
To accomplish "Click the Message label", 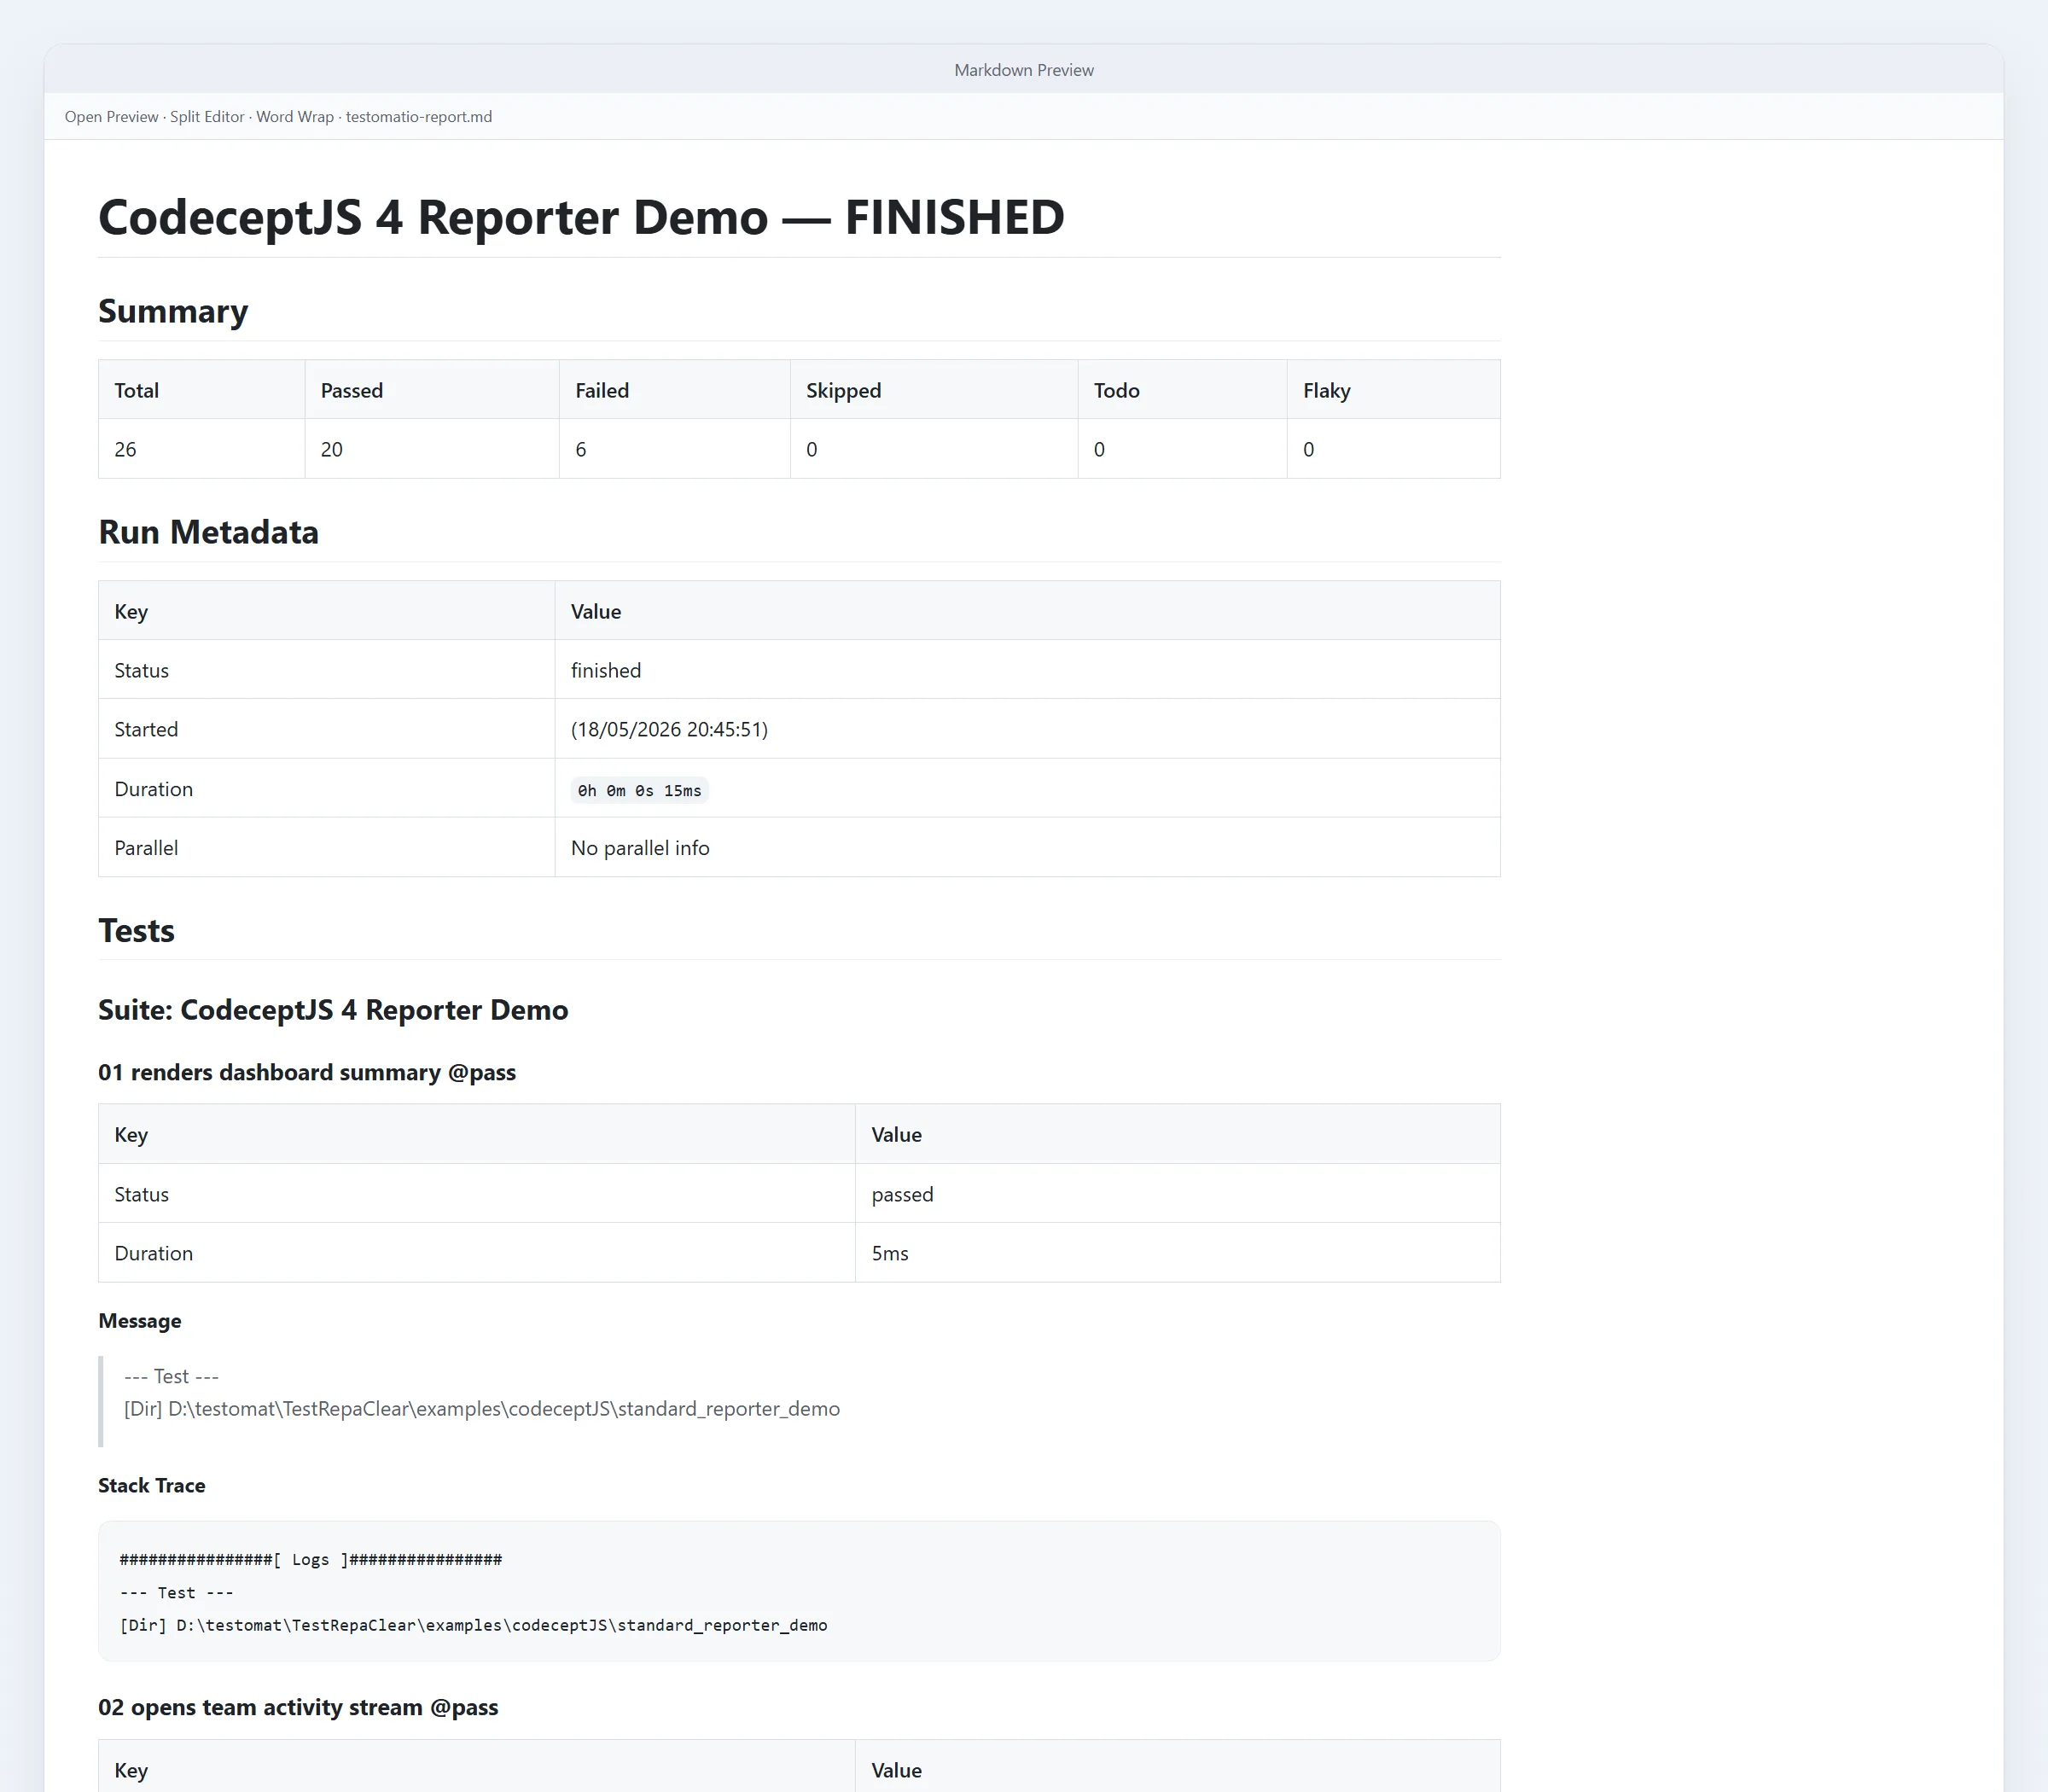I will point(140,1321).
